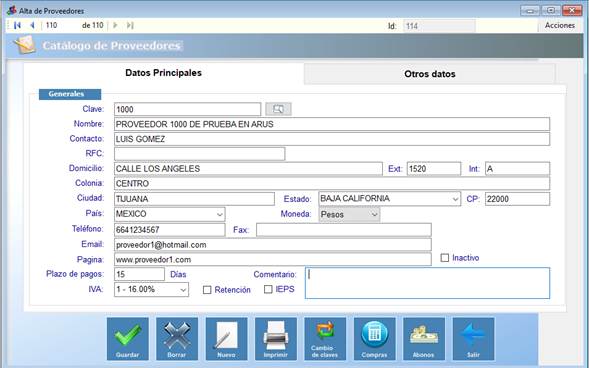Open the Estado dropdown
Image resolution: width=589 pixels, height=368 pixels.
click(390, 199)
